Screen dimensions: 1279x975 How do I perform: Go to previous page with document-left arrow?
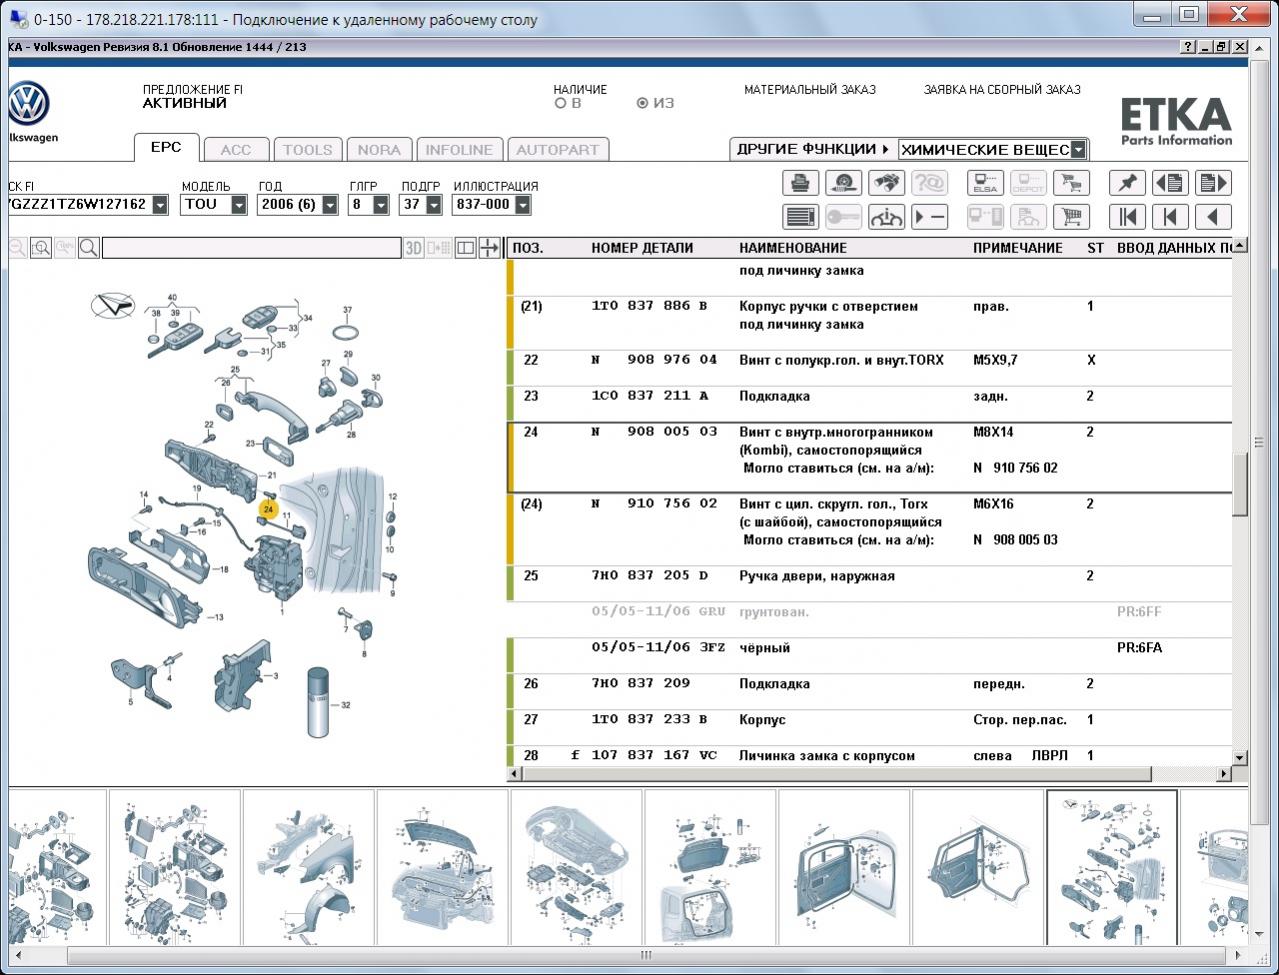click(x=1170, y=183)
